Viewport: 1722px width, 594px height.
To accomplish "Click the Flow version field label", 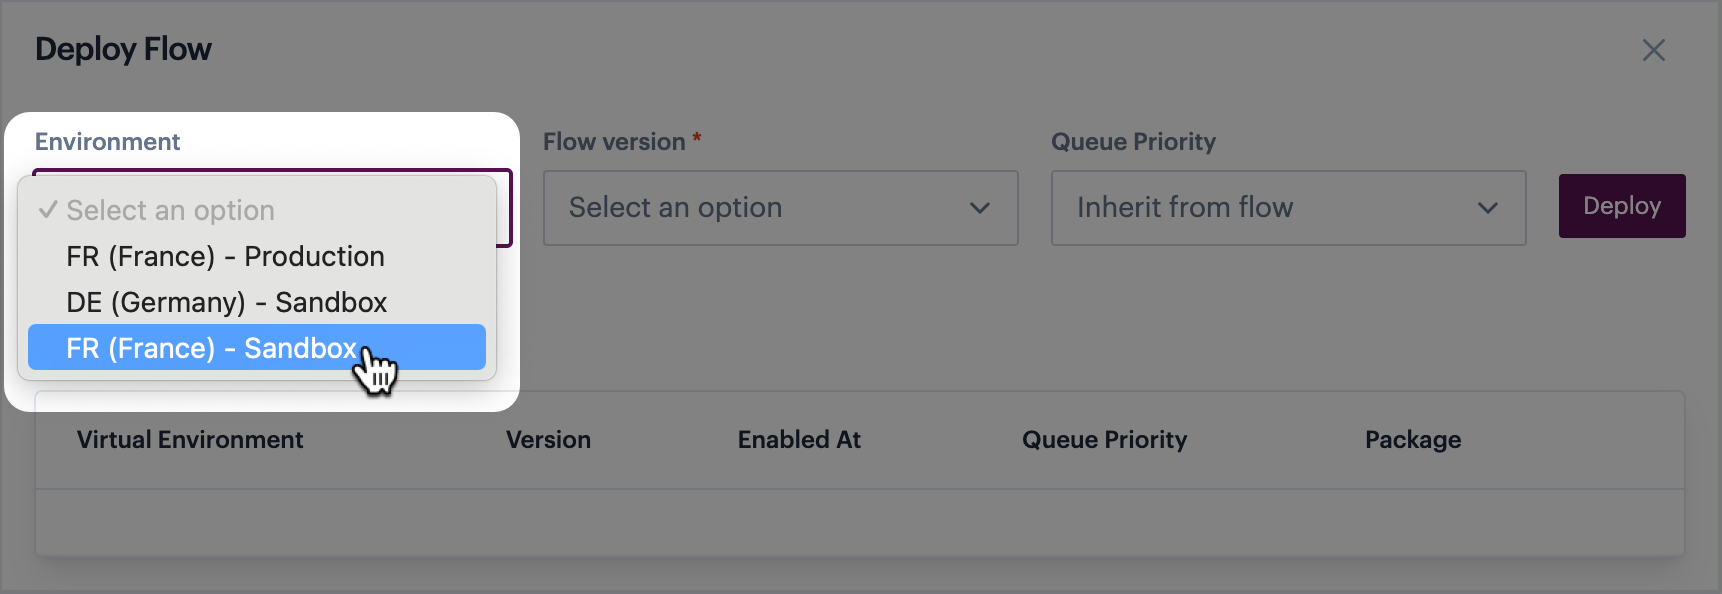I will click(614, 142).
